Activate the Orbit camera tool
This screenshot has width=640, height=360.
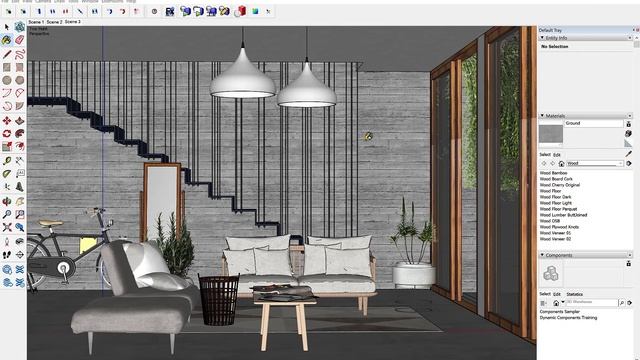pos(7,201)
